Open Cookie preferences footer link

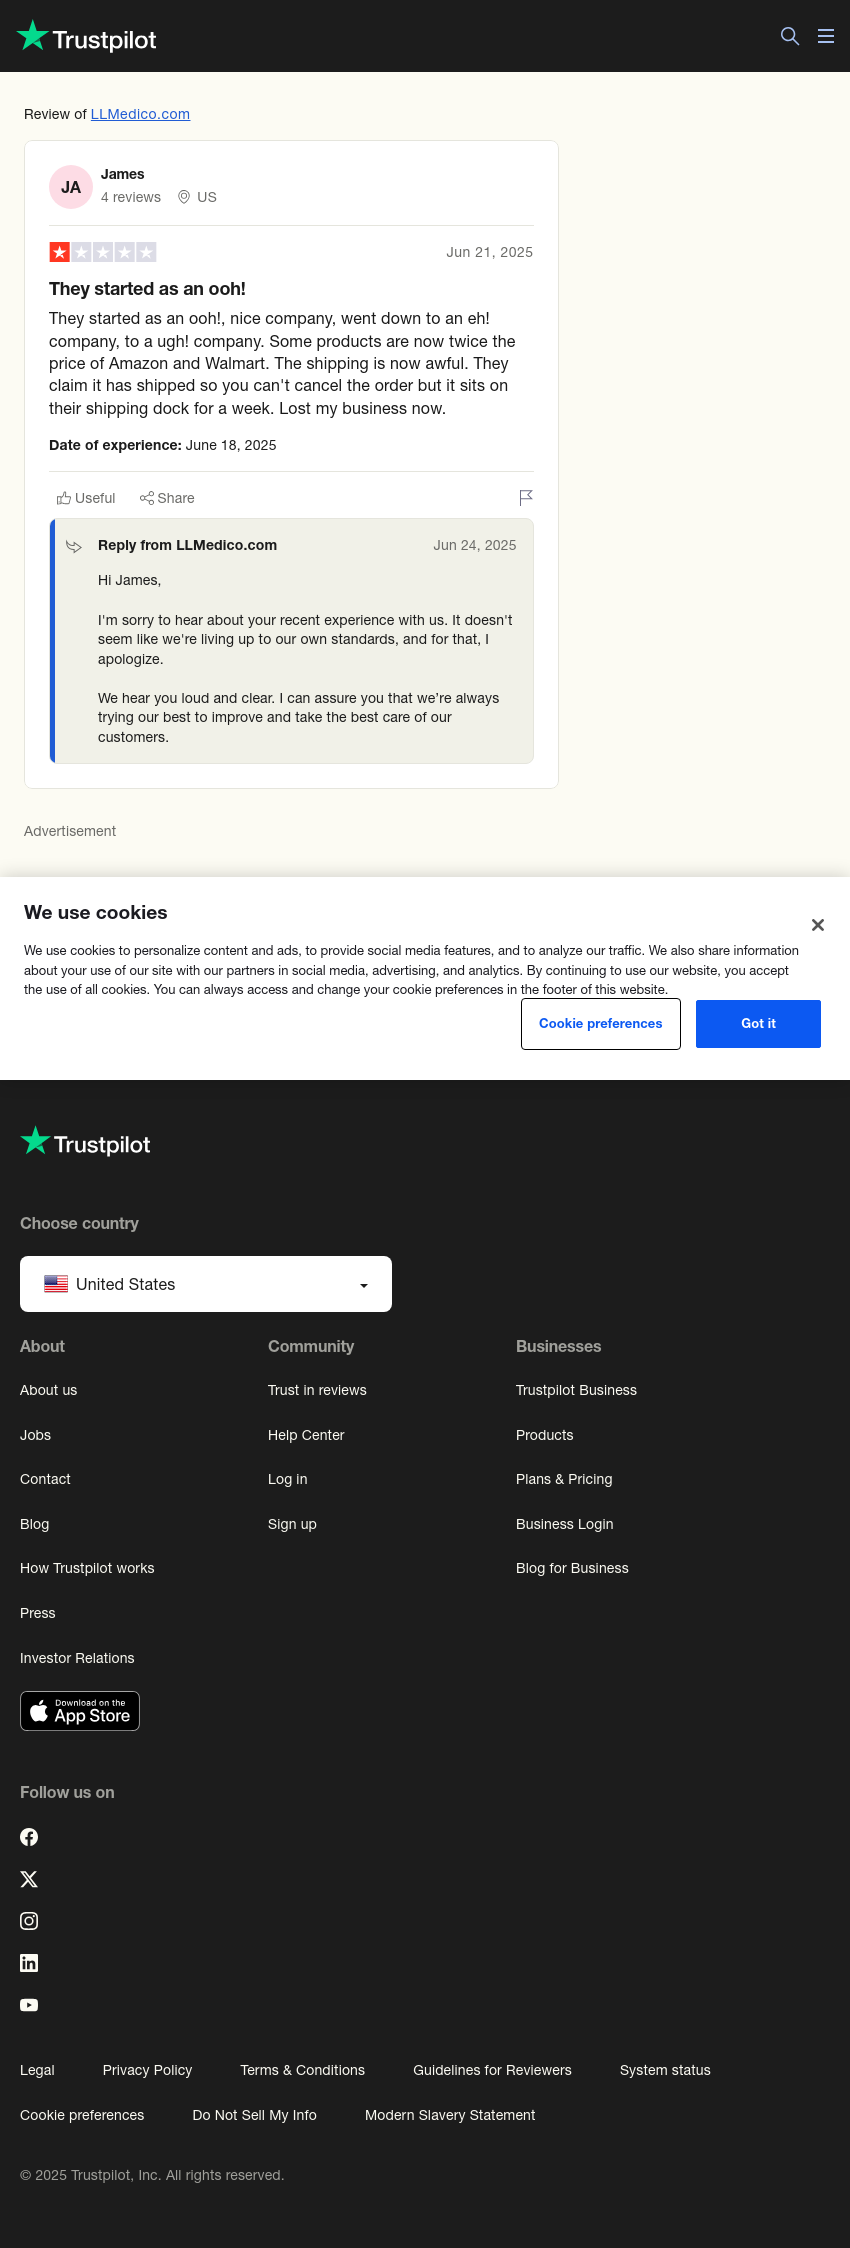click(x=82, y=2115)
